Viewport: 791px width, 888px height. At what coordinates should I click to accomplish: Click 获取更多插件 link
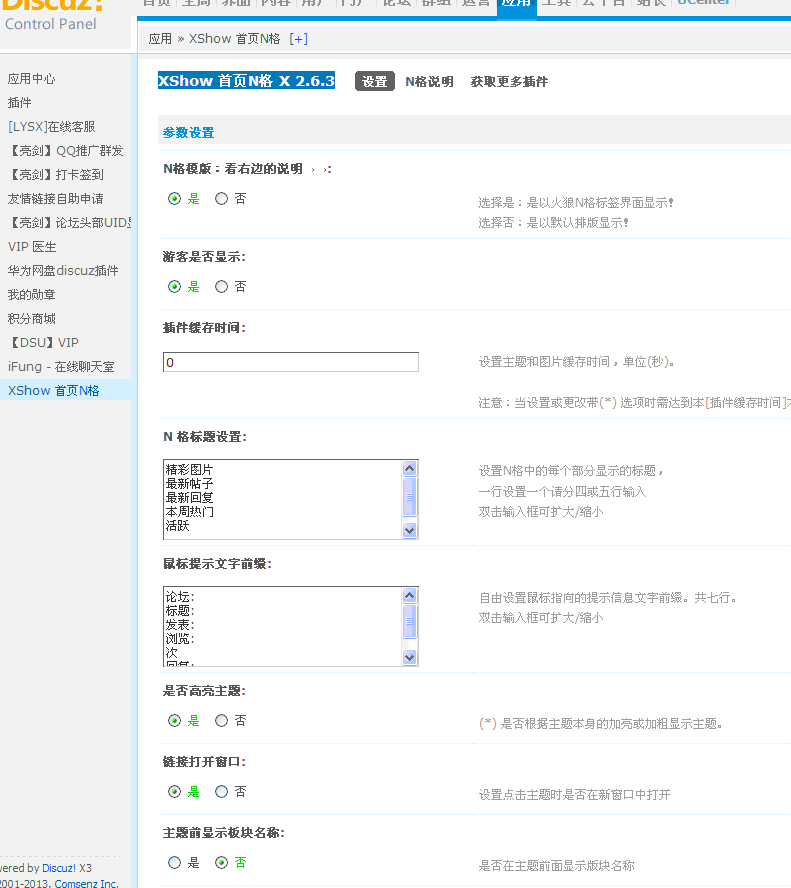tap(510, 81)
